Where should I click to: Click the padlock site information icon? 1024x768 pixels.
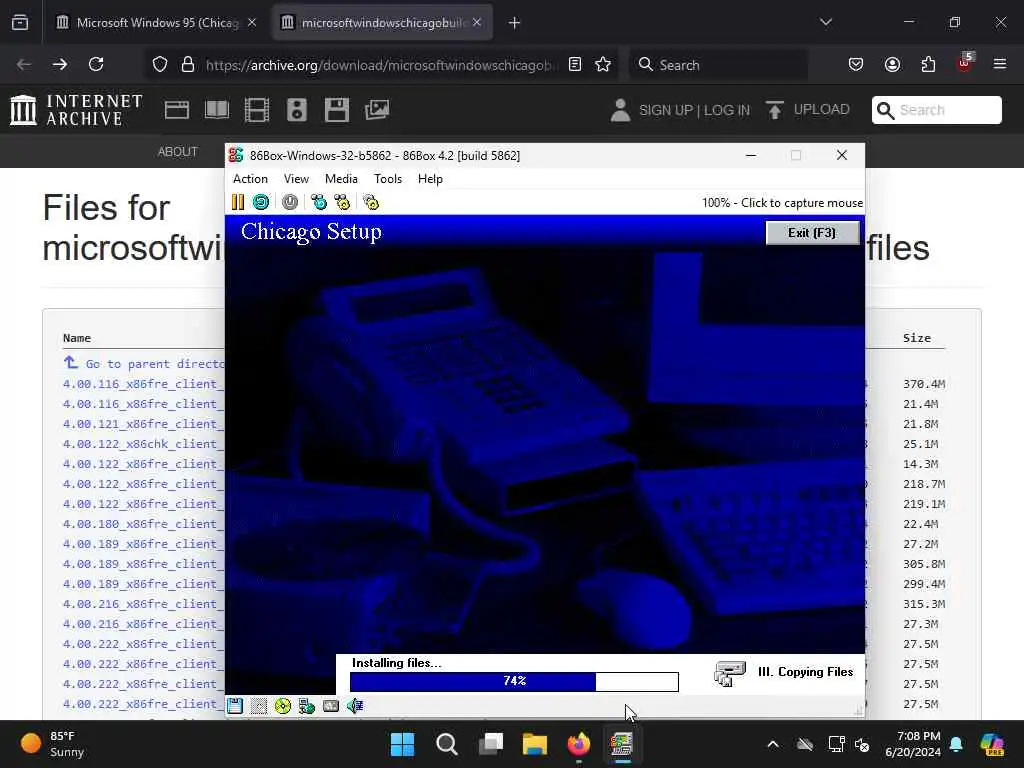pyautogui.click(x=188, y=64)
